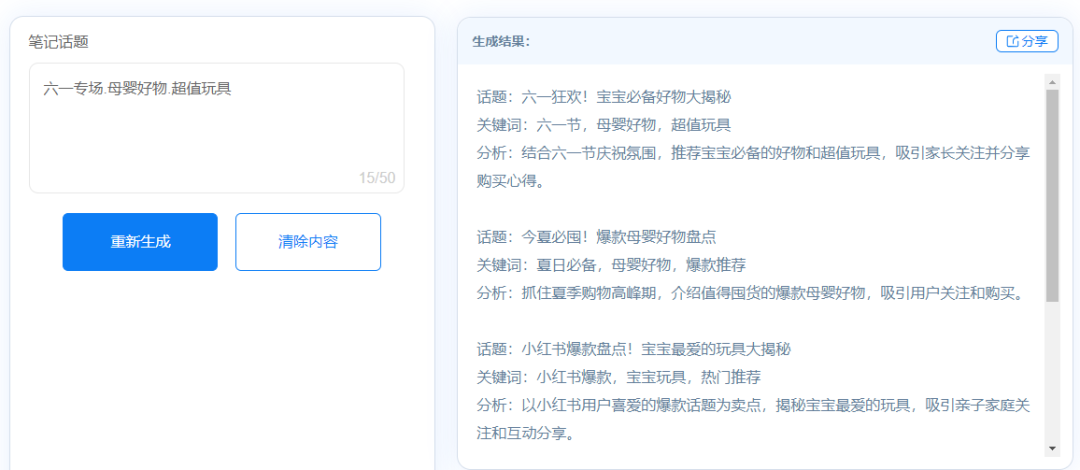The image size is (1080, 470).
Task: Click text 话题：小红书爆款盘点！宝宝最爱的玩具大揭秘
Action: pos(633,349)
